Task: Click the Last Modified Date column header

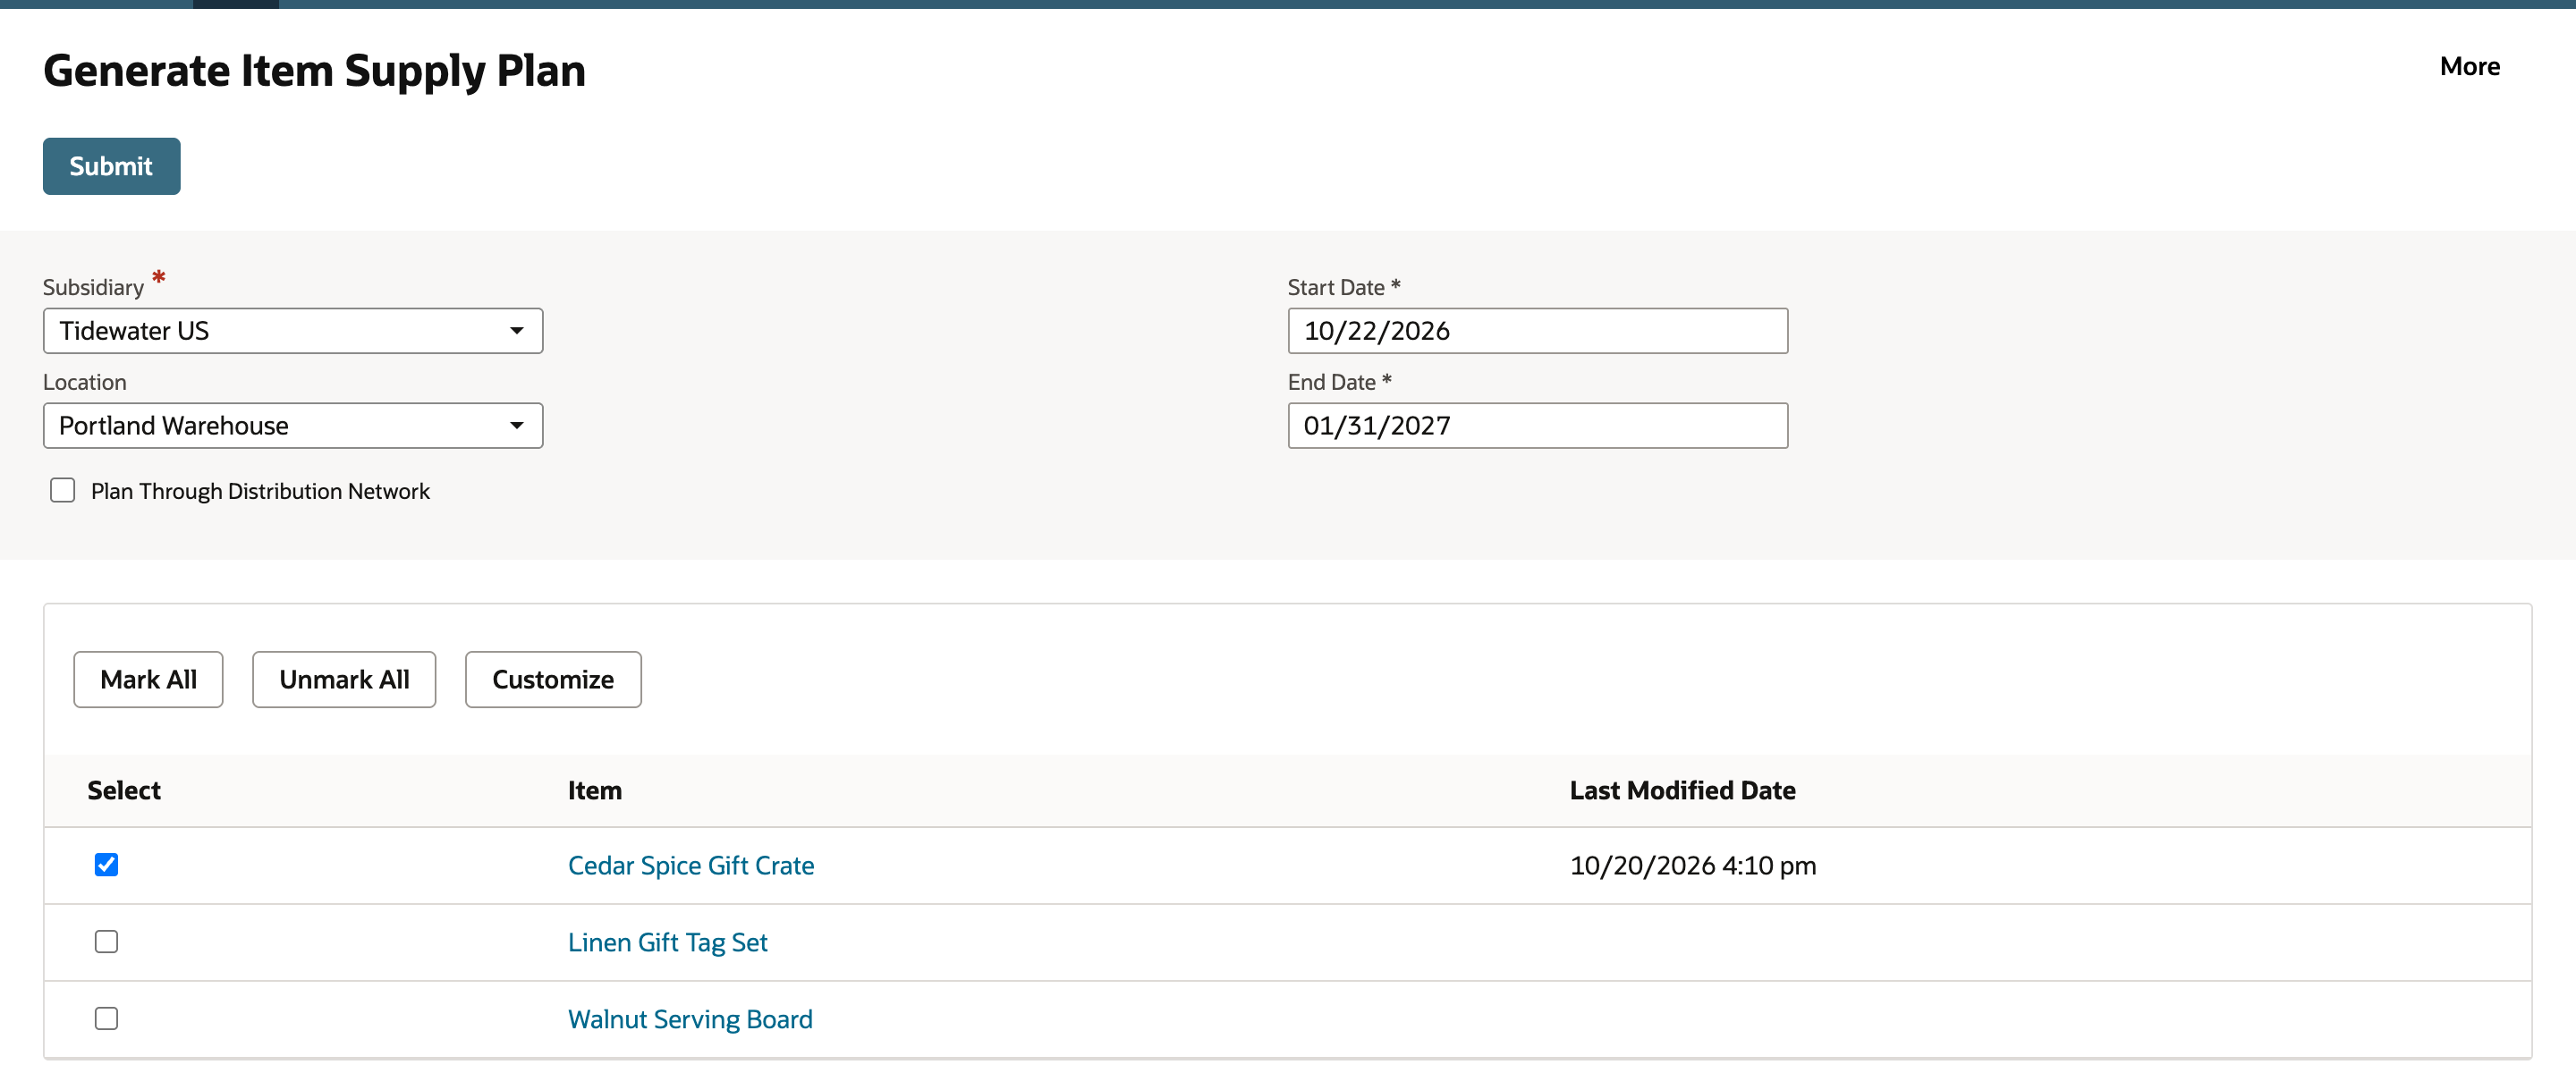Action: point(1682,791)
